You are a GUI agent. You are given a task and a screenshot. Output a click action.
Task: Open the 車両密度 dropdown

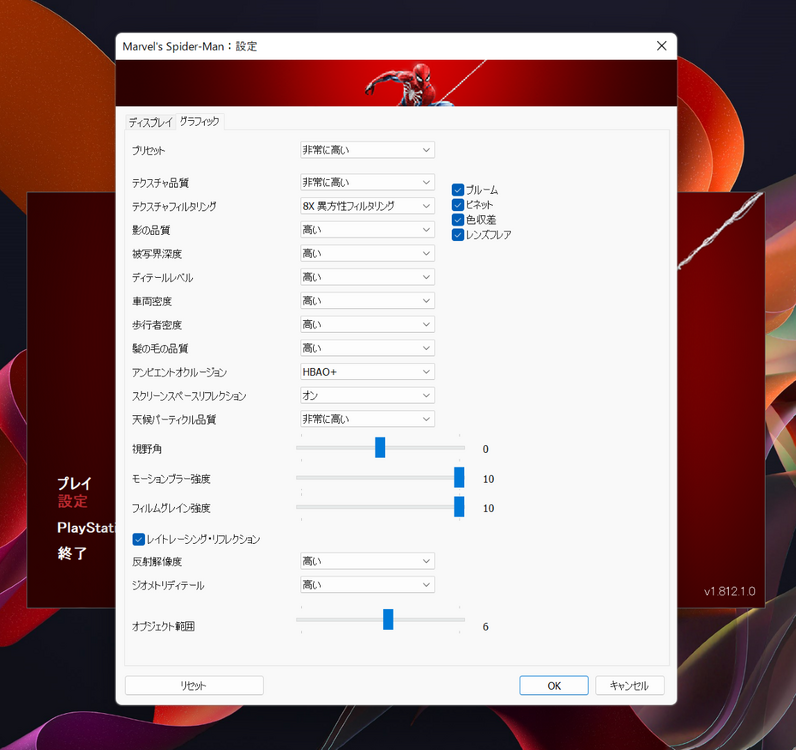pos(367,301)
